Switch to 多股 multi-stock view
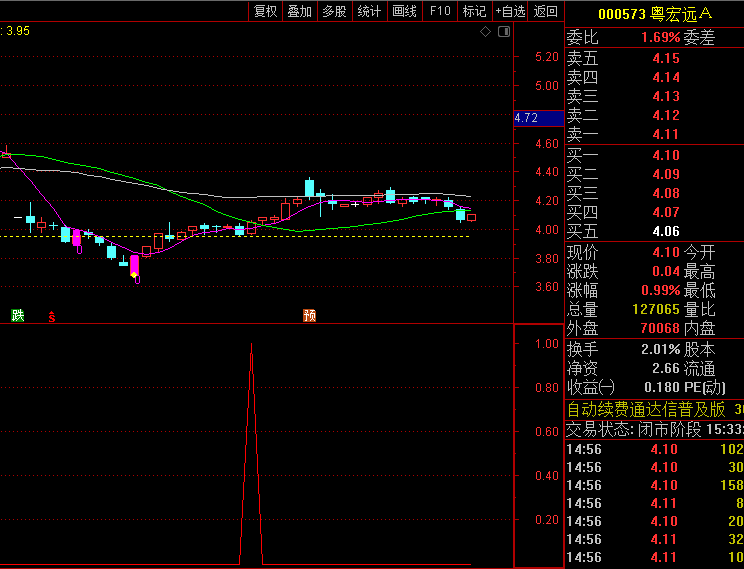The width and height of the screenshot is (744, 569). 334,11
